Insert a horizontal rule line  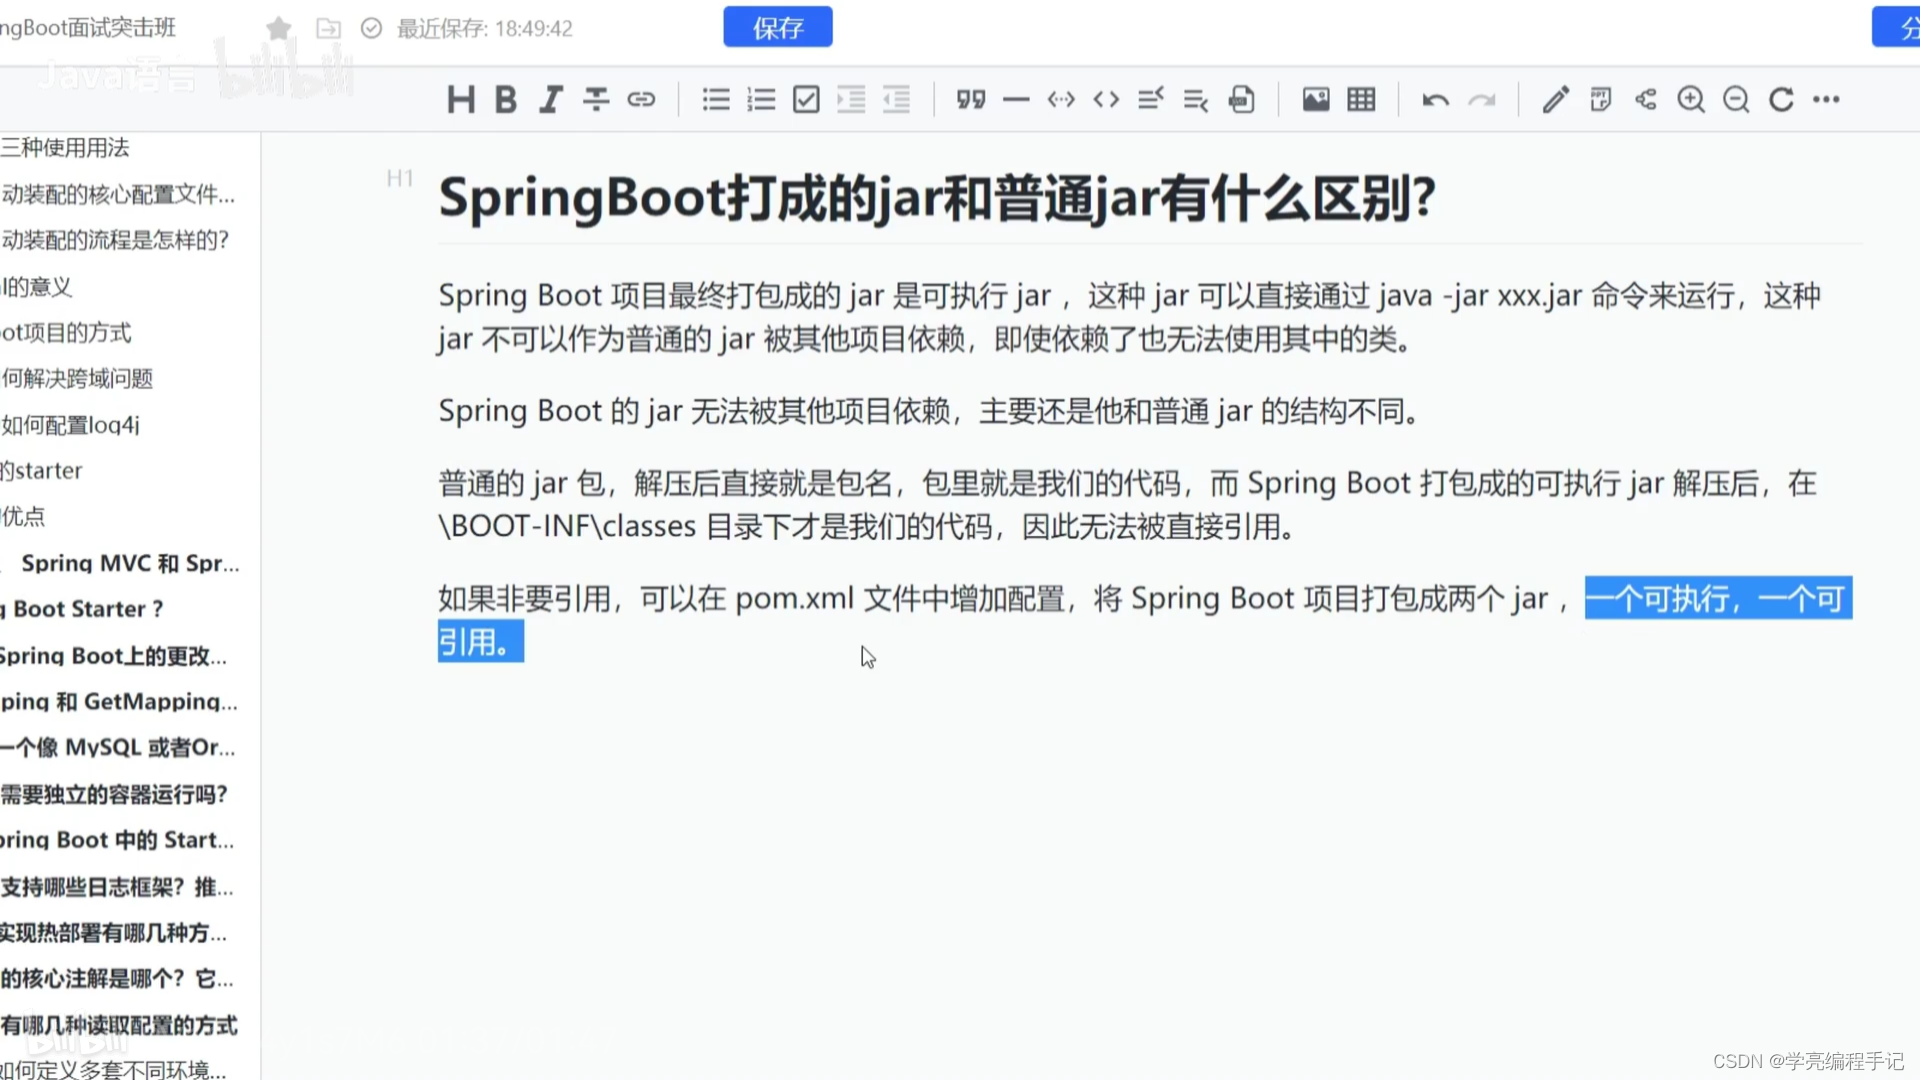tap(1016, 99)
